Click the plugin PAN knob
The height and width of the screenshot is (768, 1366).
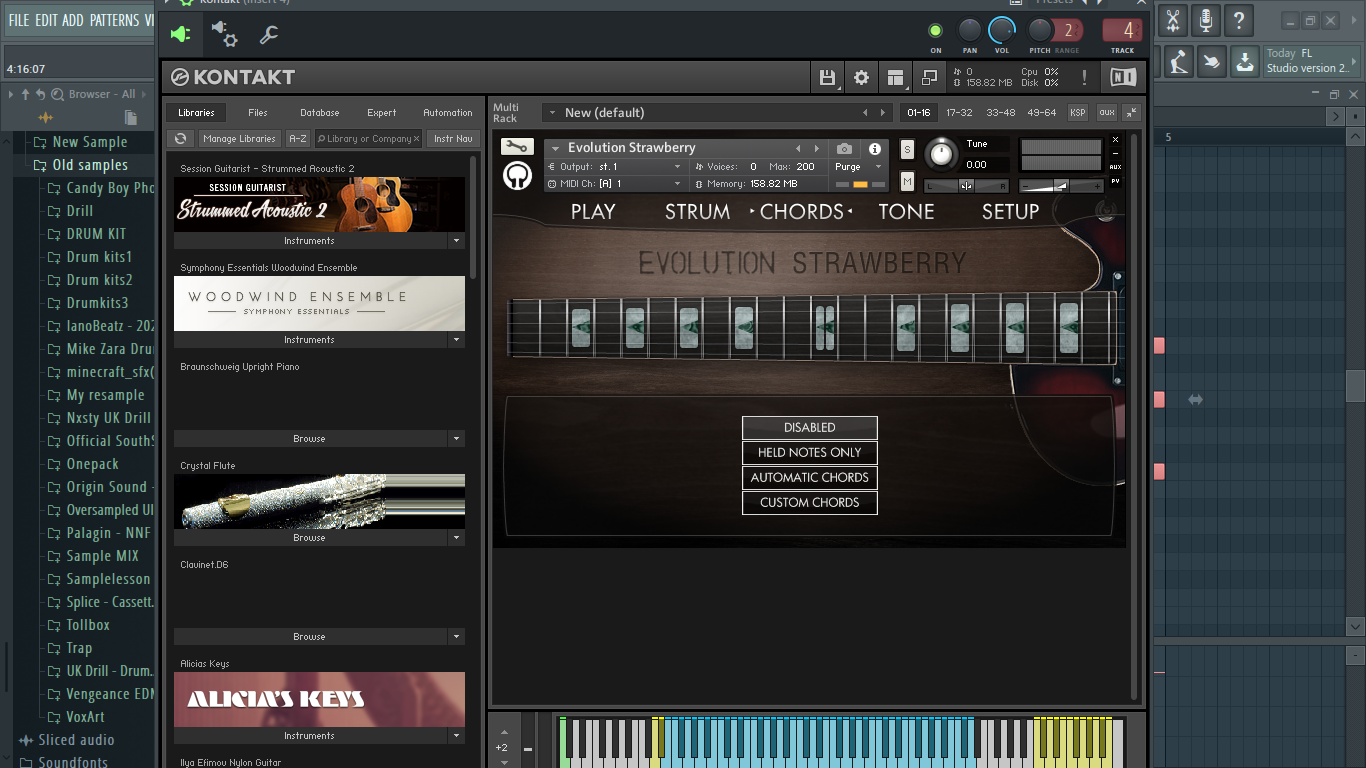(969, 30)
